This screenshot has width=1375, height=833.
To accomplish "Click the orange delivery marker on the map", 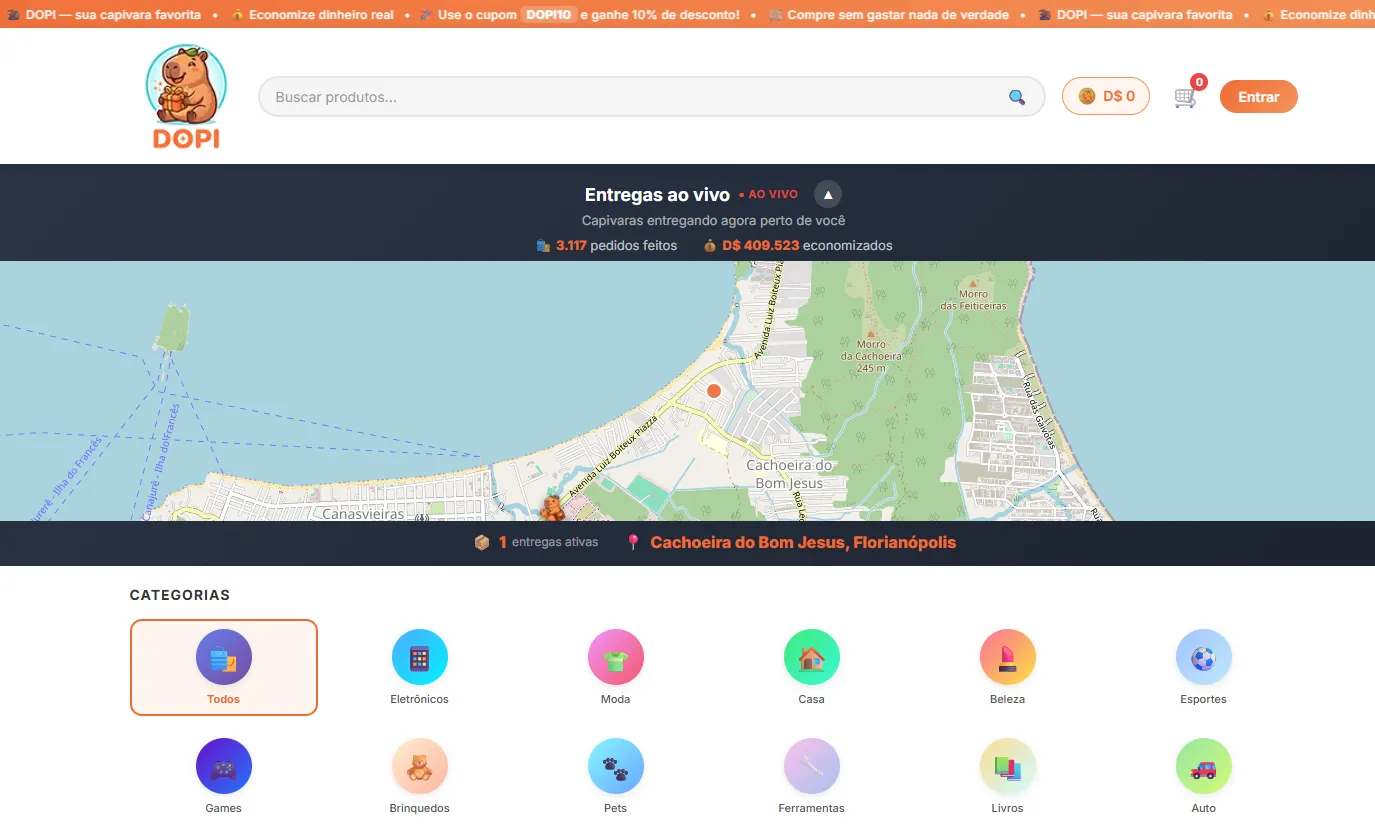I will (x=714, y=391).
